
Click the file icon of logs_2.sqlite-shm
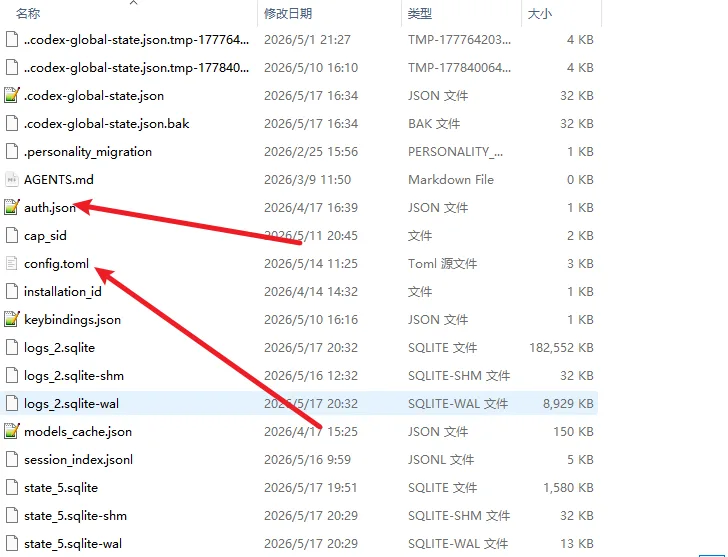coord(12,375)
